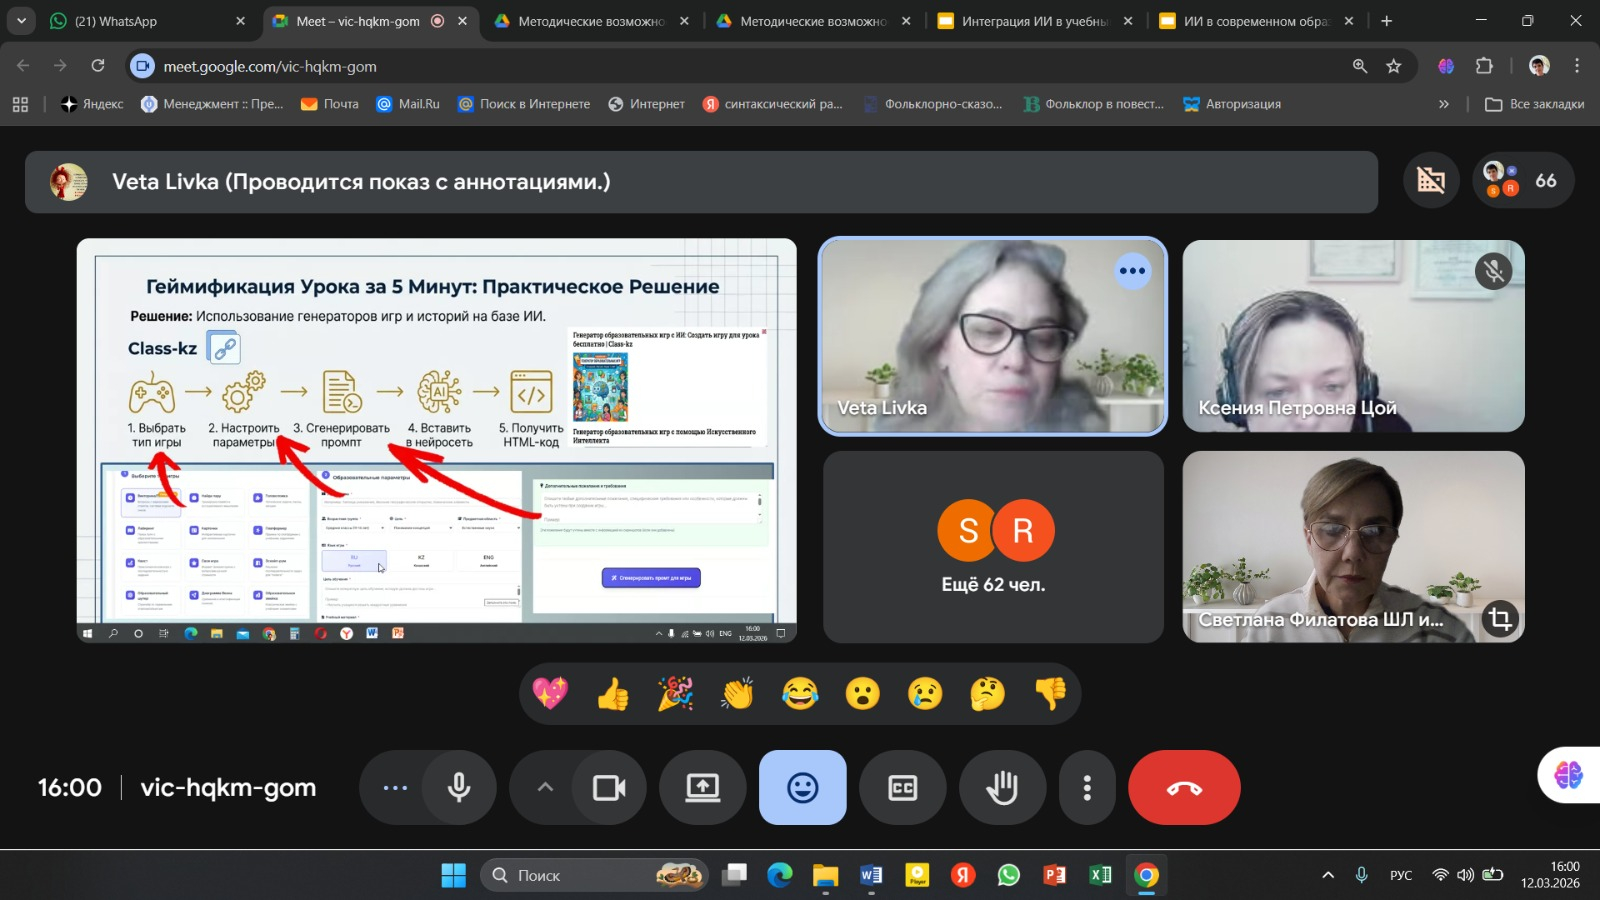Send the clapping hands reaction

point(738,693)
